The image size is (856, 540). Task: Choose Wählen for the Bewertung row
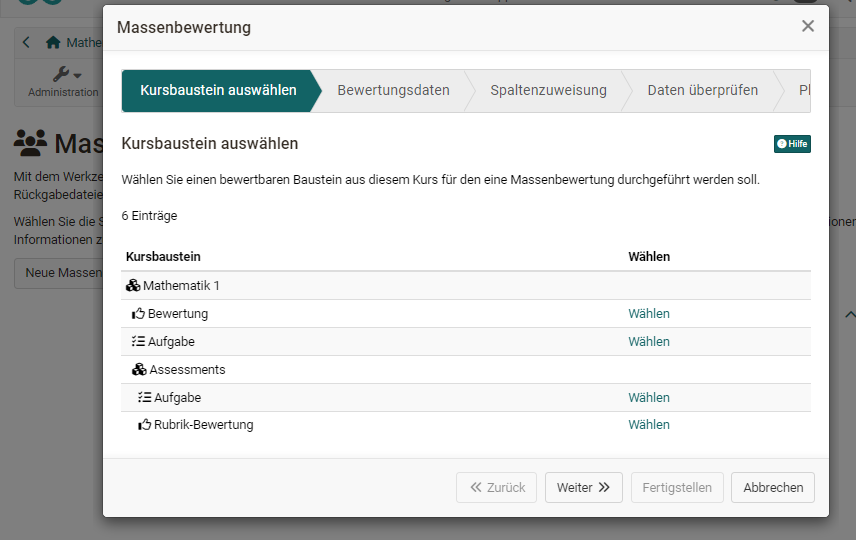[x=649, y=314]
